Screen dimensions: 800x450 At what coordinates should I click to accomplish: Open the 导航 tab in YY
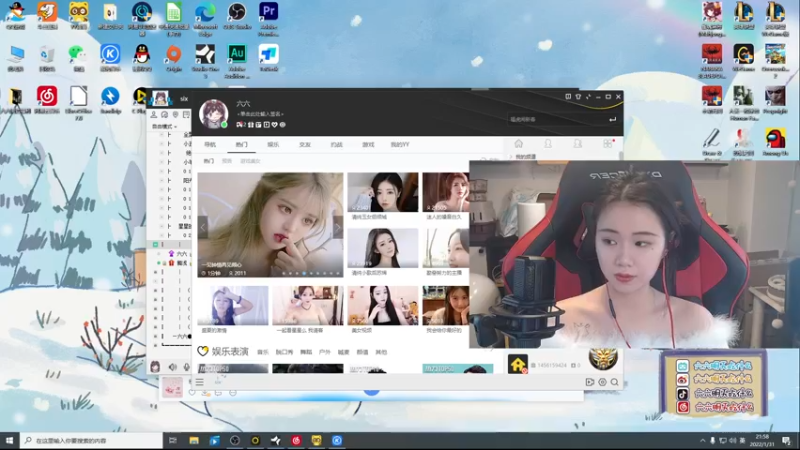coord(210,145)
